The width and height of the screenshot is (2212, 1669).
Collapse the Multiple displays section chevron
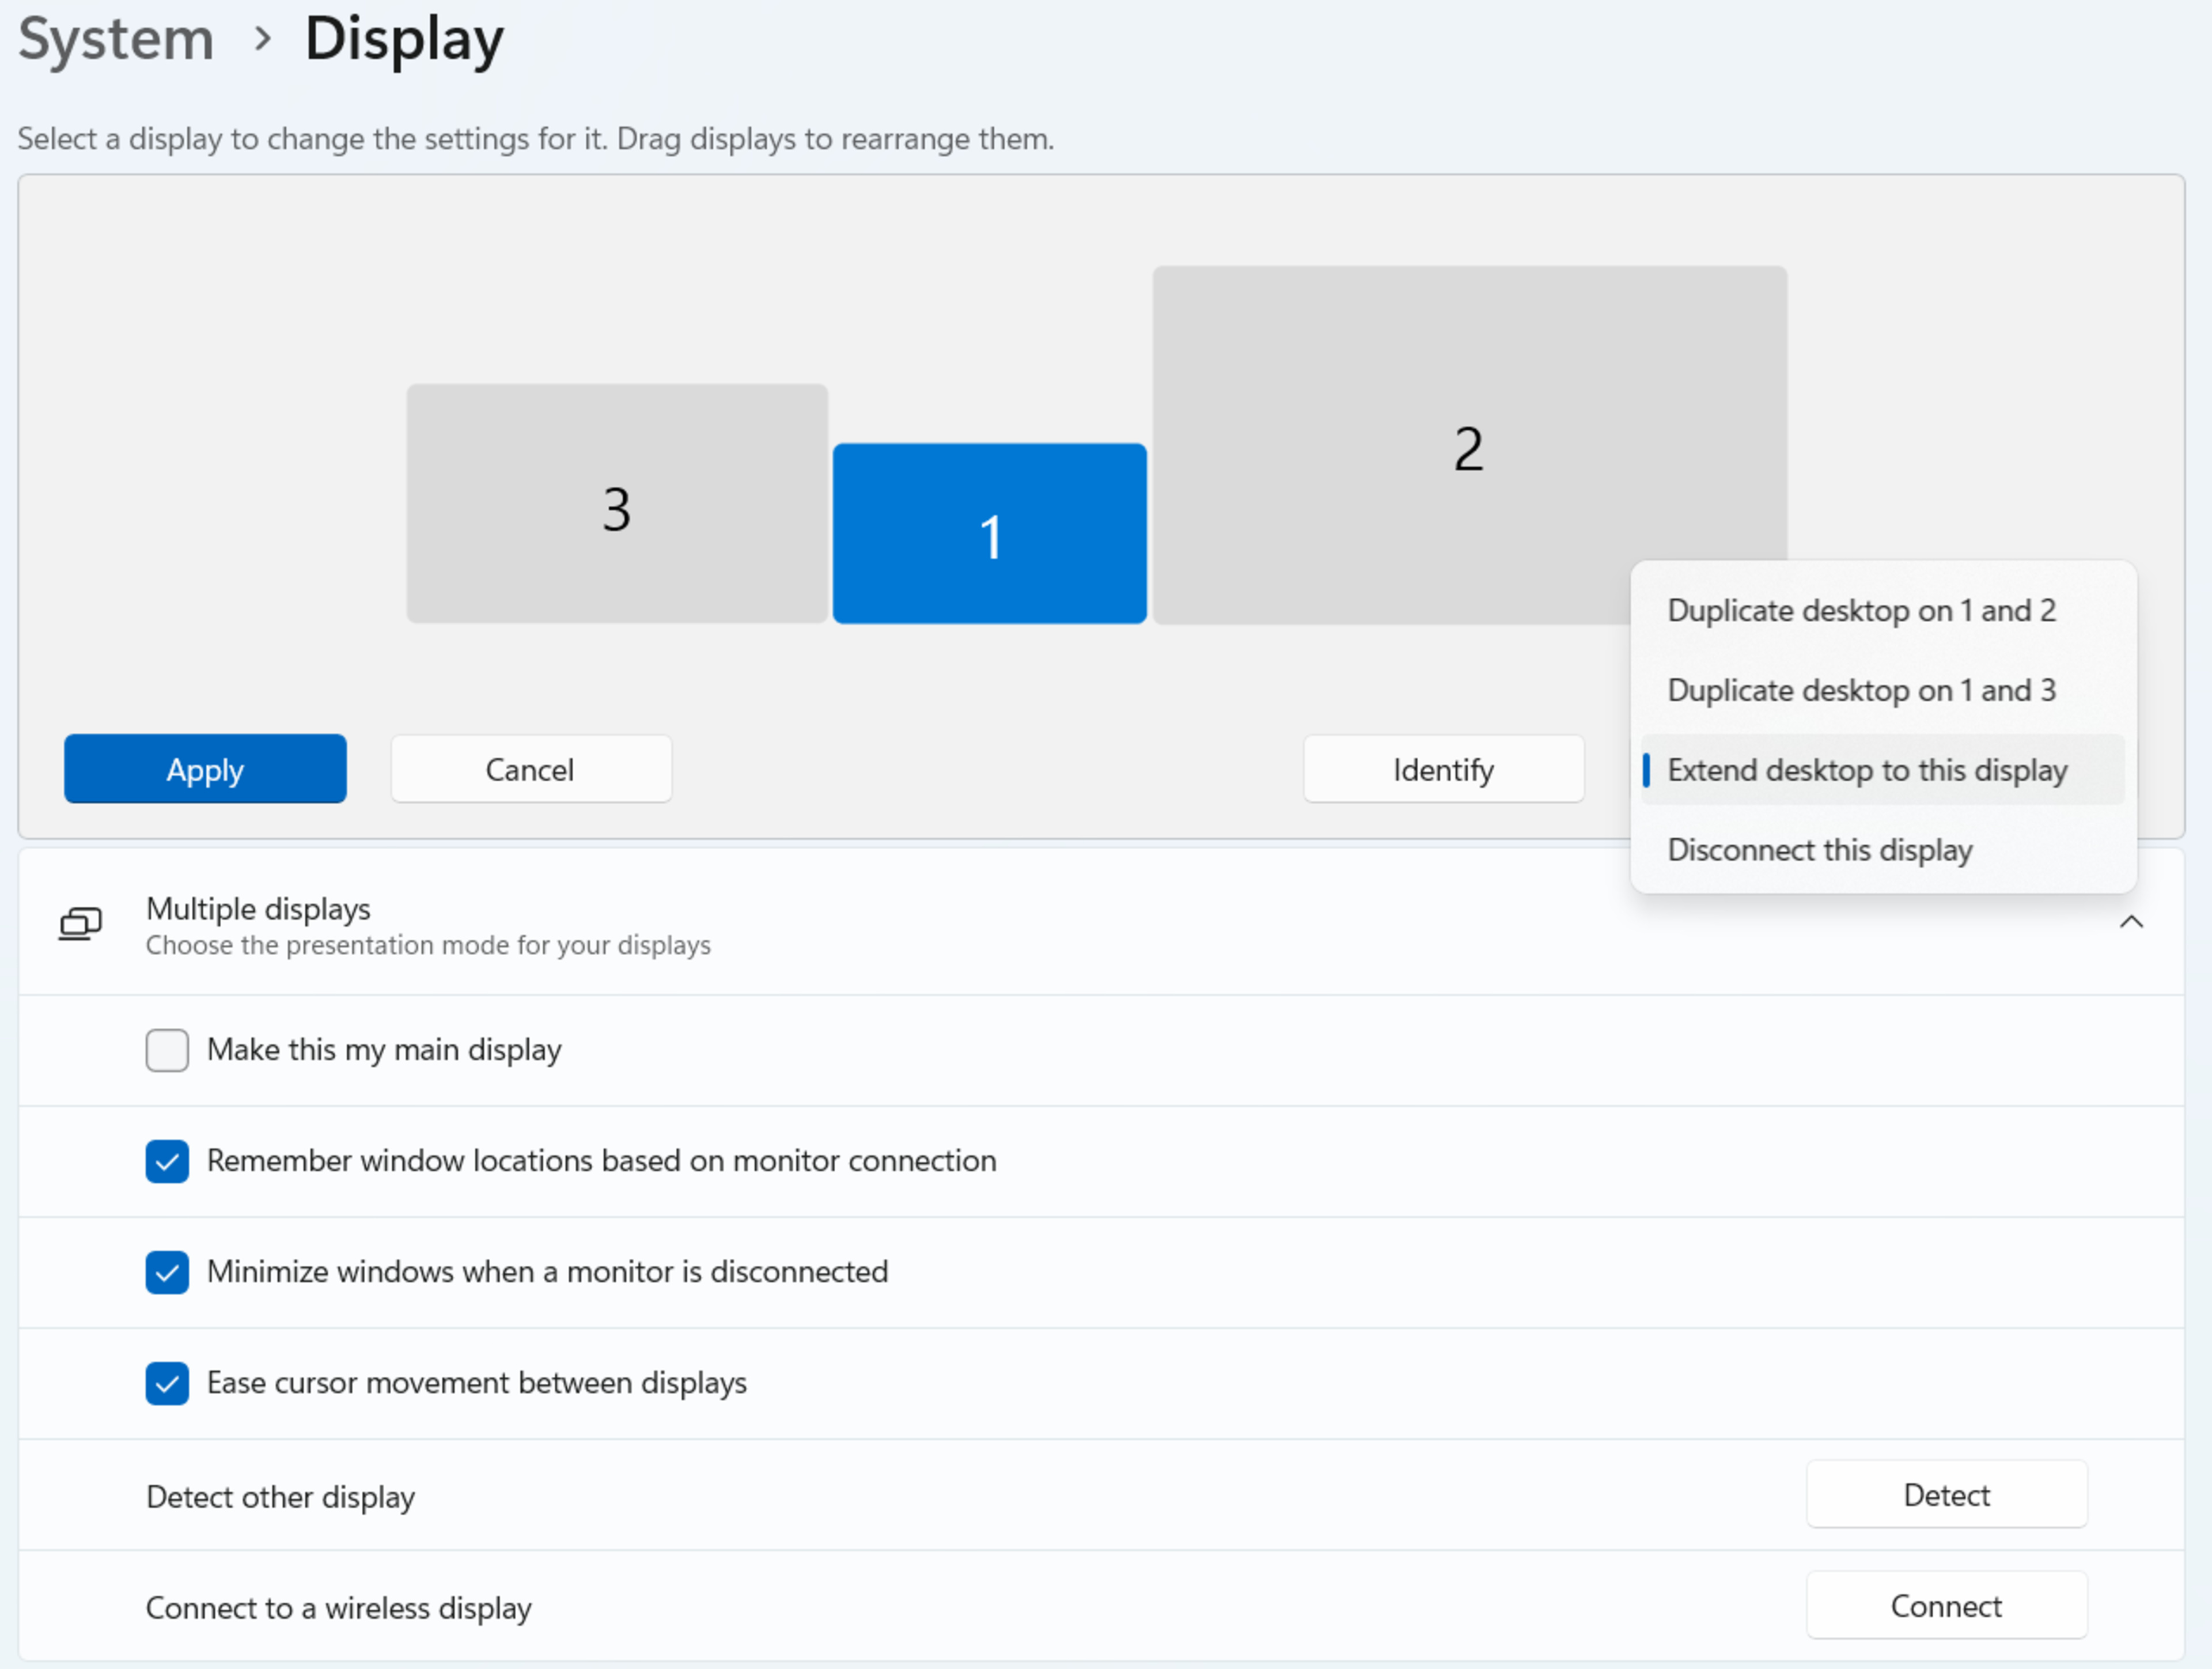click(2131, 922)
